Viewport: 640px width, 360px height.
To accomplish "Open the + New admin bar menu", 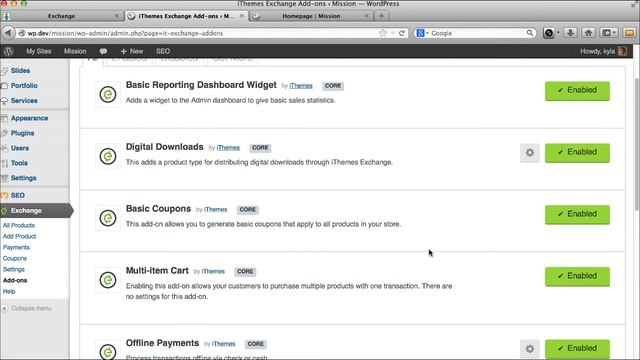I will pos(131,51).
